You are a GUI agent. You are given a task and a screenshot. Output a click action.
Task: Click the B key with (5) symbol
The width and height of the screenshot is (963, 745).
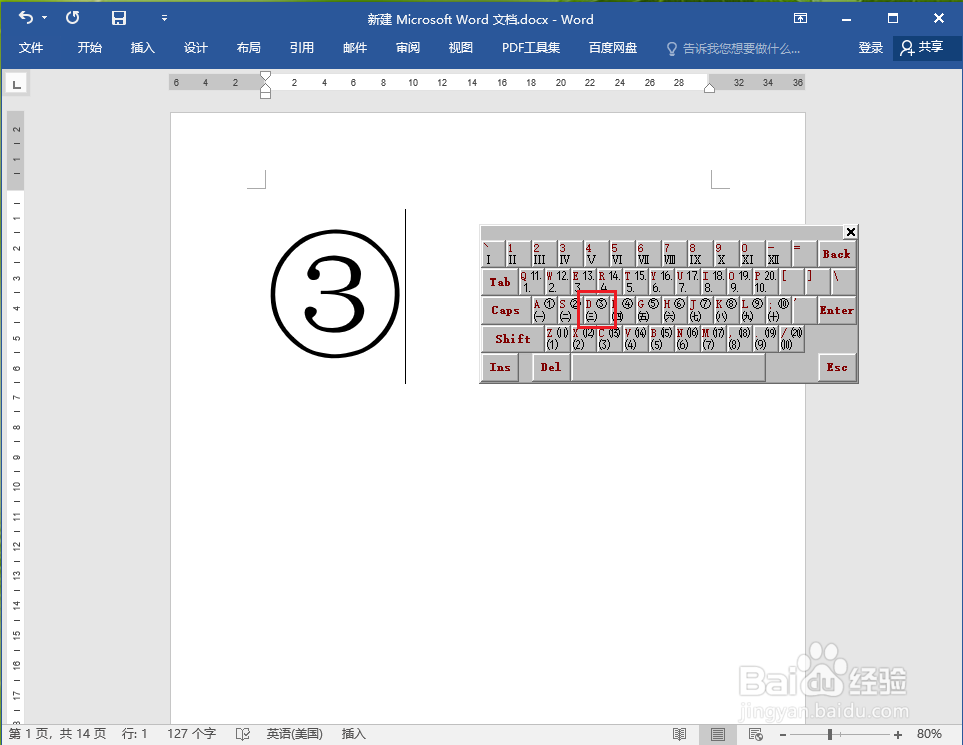(x=661, y=338)
